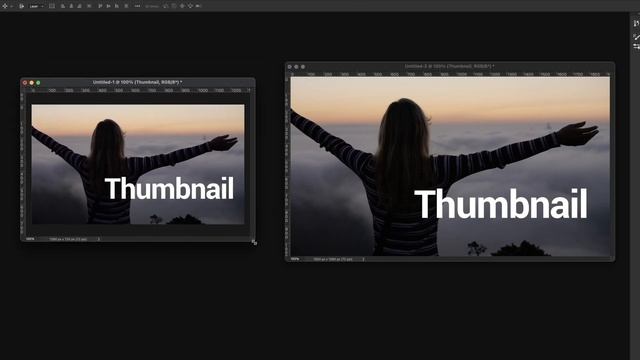Click document dimensions status in Untitled-1 window
This screenshot has height=360, width=640.
point(68,239)
